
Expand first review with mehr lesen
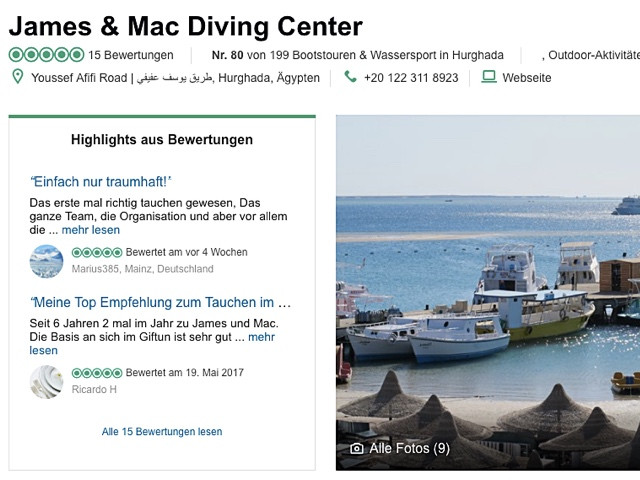click(x=91, y=230)
